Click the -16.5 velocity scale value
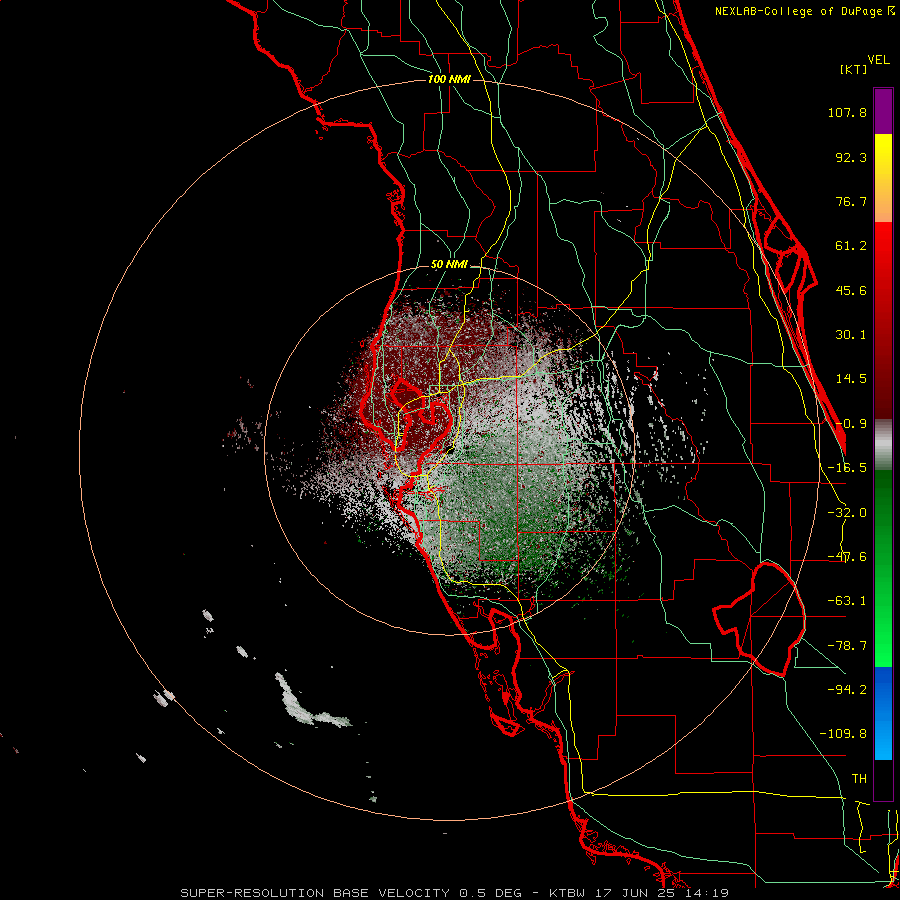Viewport: 900px width, 900px height. coord(847,468)
